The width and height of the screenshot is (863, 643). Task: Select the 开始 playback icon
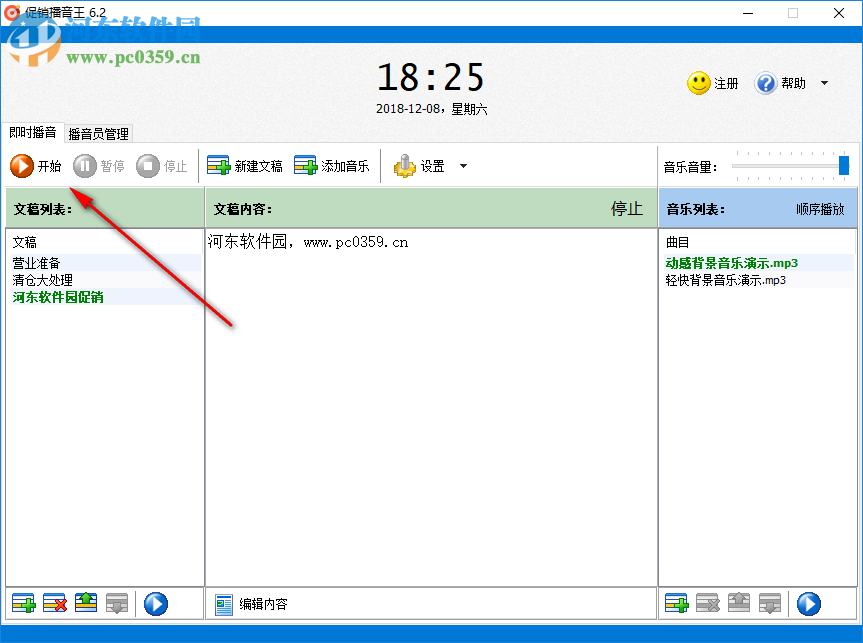point(24,166)
